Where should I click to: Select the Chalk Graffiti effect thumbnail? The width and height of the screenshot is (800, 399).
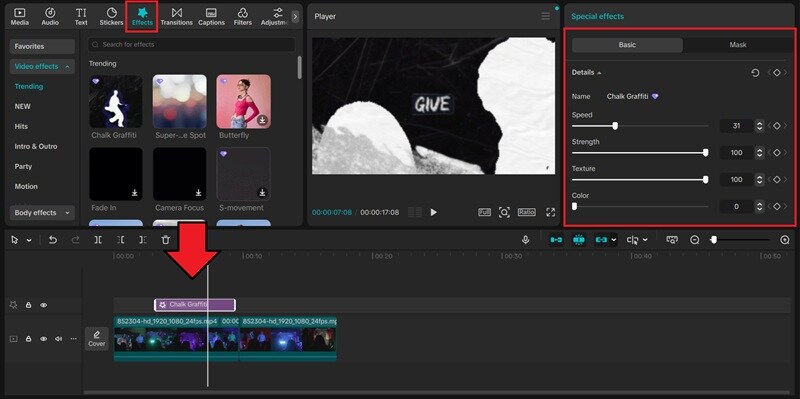coord(116,101)
